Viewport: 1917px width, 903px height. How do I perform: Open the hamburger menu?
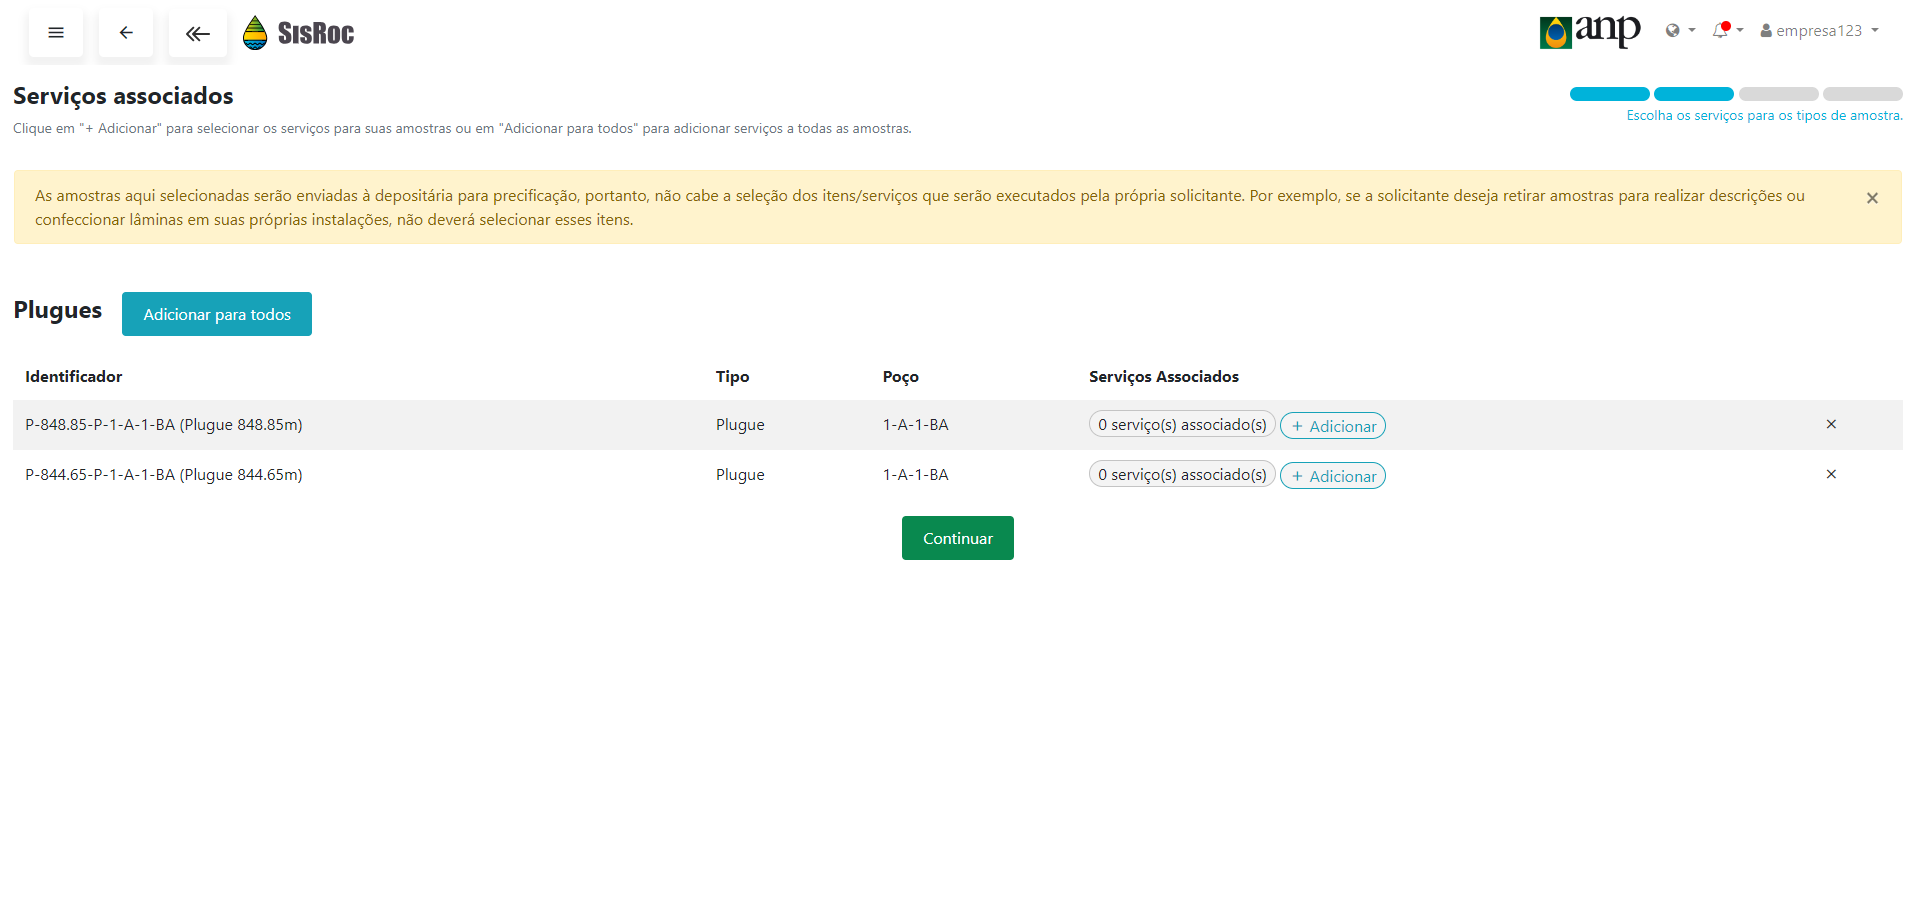click(56, 33)
